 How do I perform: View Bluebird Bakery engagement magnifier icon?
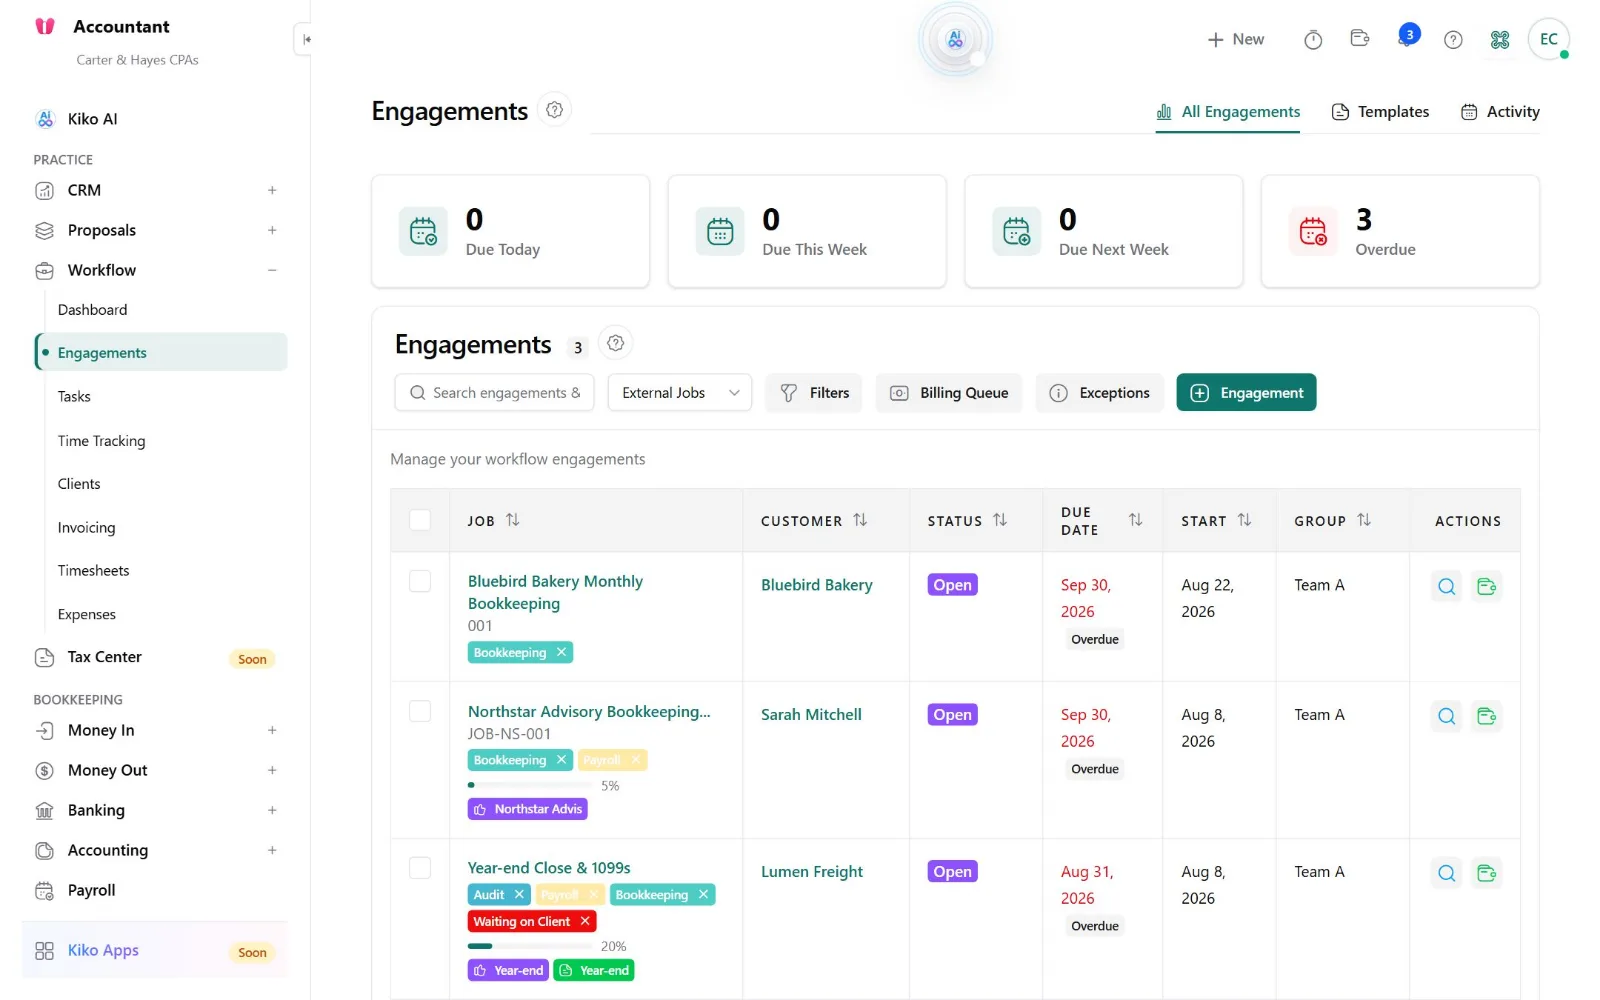1446,587
